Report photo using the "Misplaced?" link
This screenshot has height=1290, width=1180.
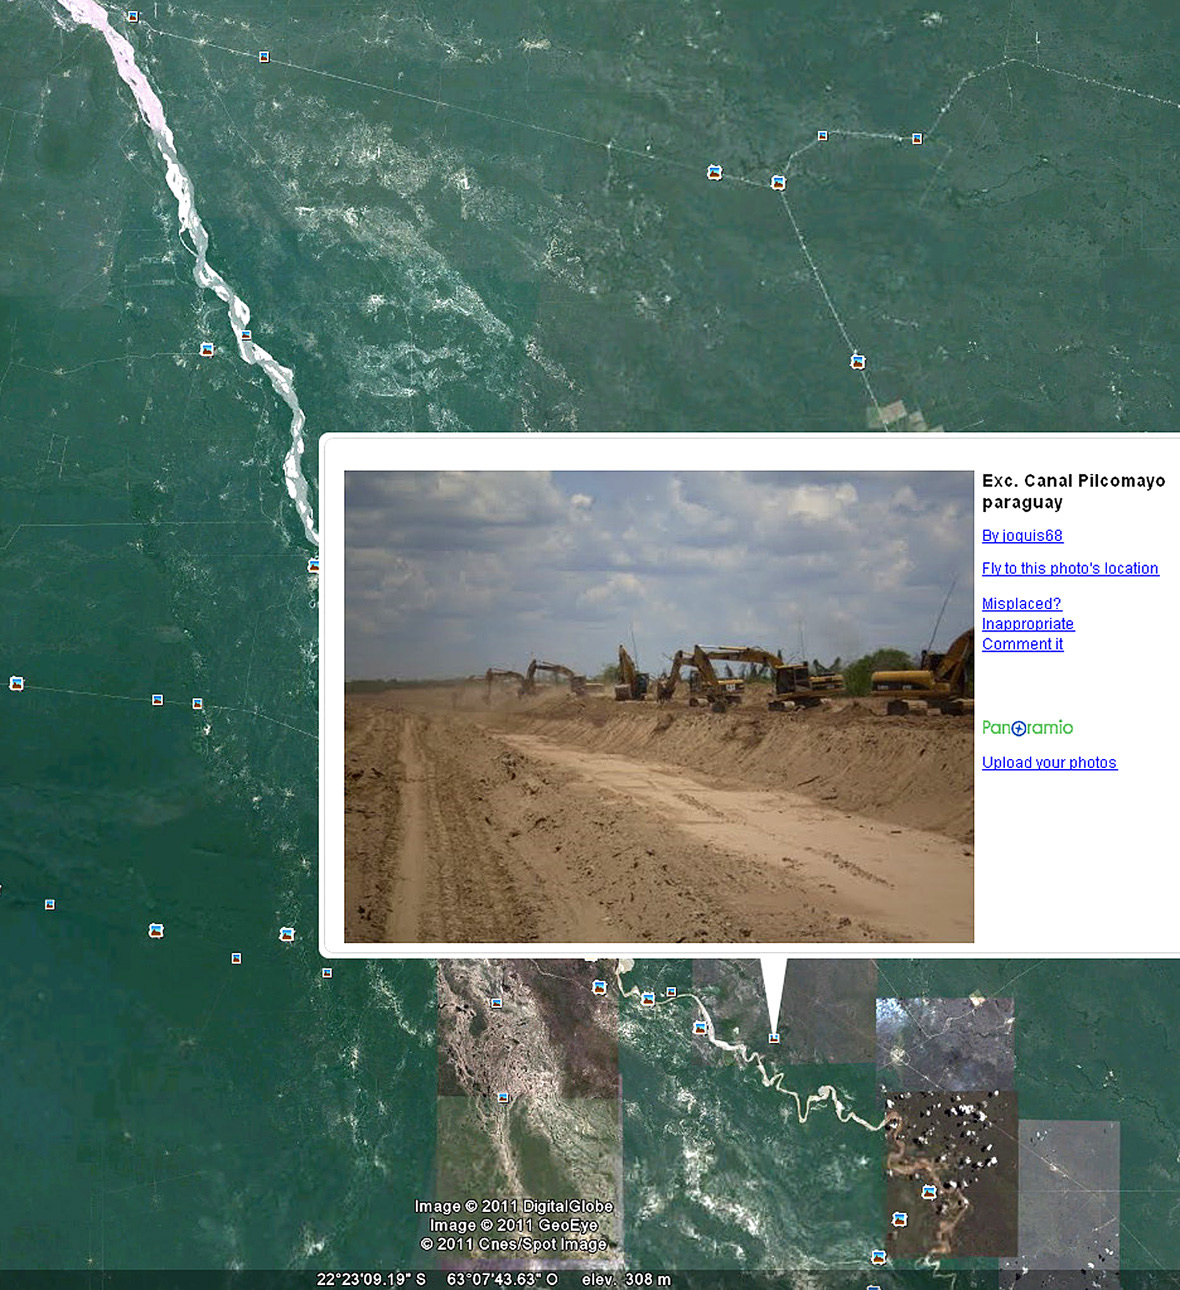tap(1021, 604)
